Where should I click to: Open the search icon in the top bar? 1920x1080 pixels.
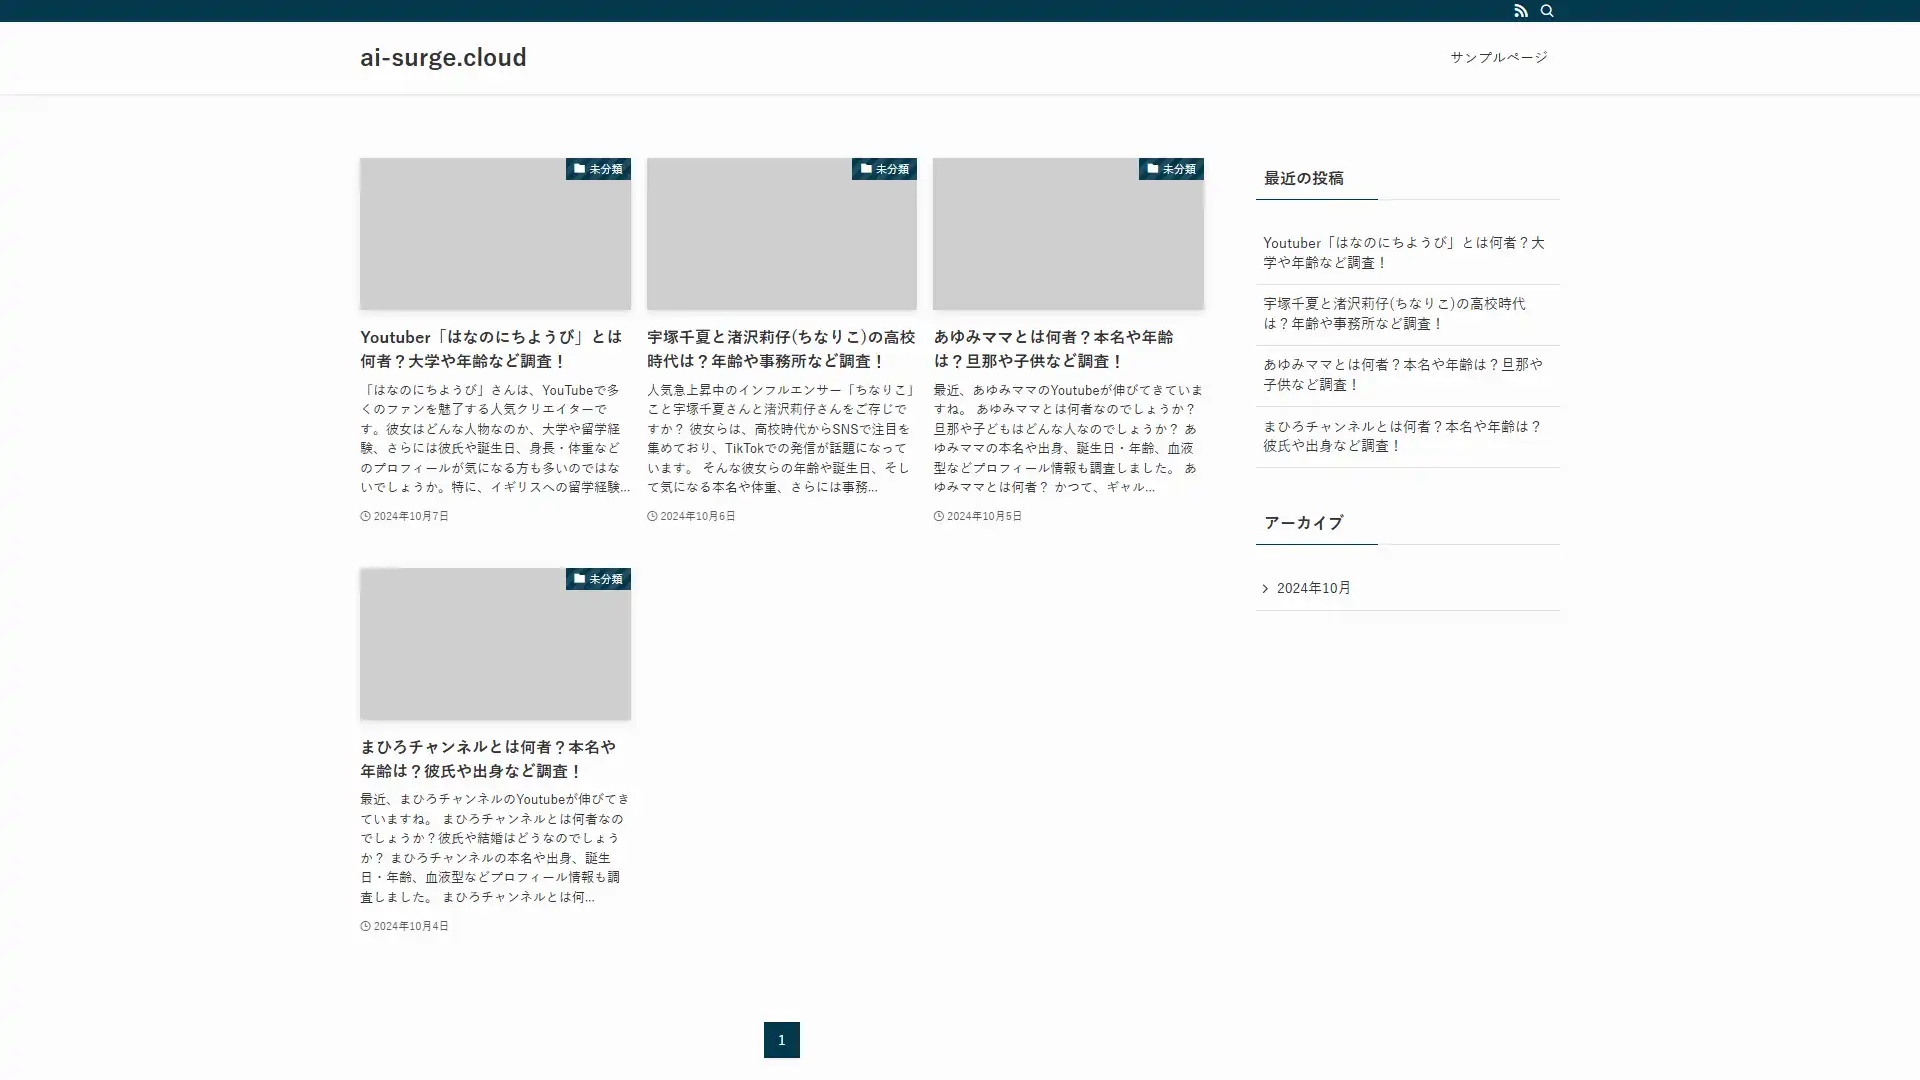click(1547, 11)
